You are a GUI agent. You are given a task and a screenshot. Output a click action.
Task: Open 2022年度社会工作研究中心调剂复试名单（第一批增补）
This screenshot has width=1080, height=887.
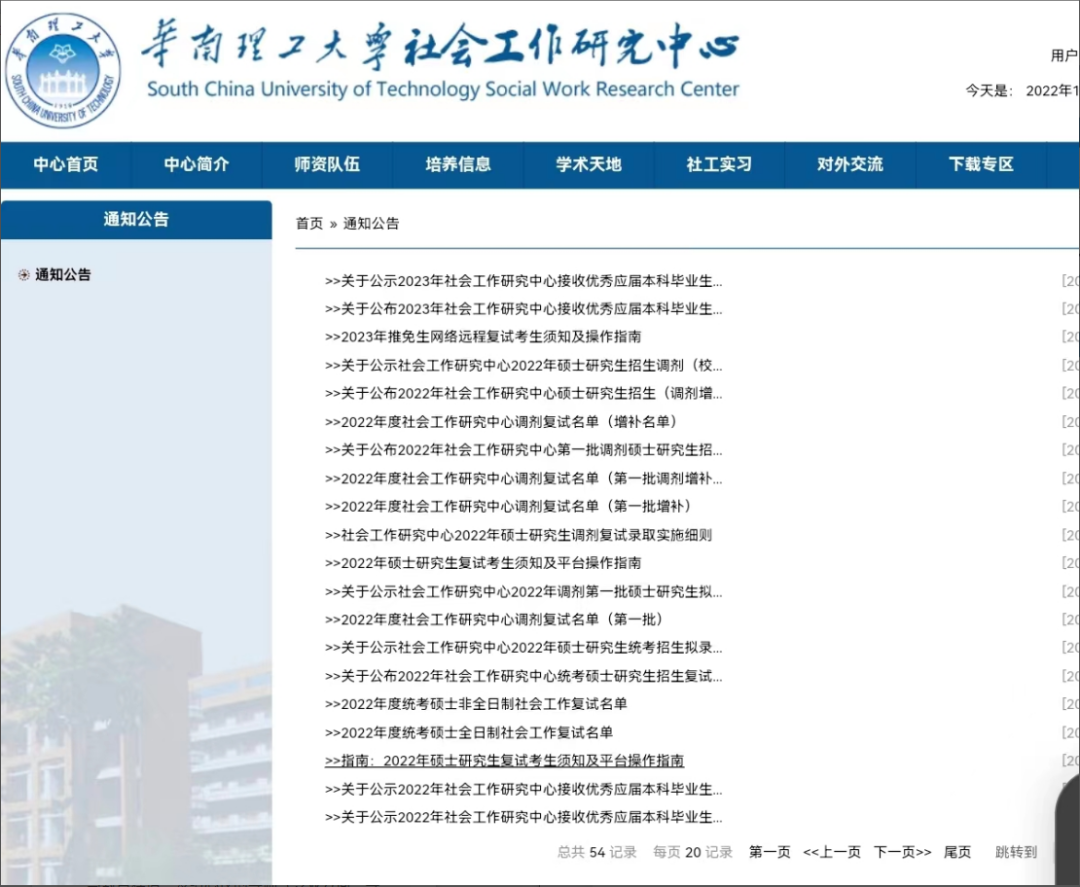(x=509, y=506)
